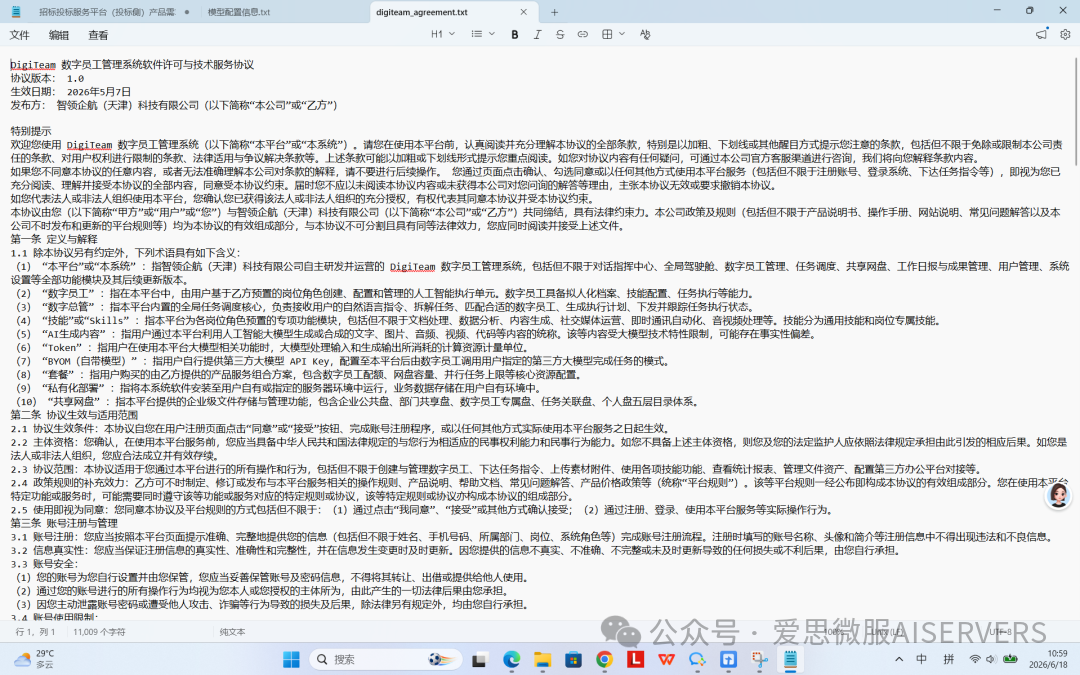Click the vertical scrollbar thumb

coord(1076,110)
